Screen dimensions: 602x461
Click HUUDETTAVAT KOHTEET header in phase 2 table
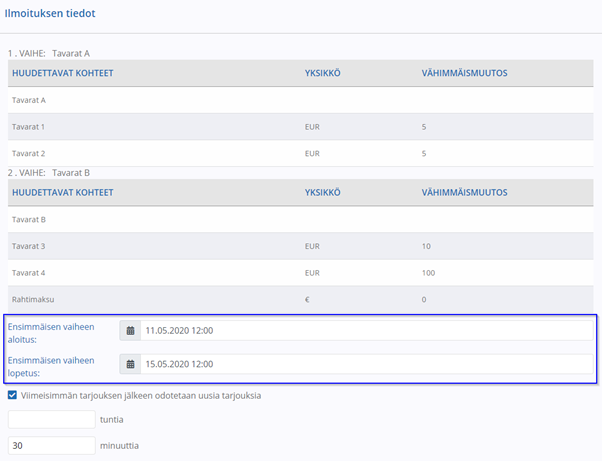click(x=63, y=192)
